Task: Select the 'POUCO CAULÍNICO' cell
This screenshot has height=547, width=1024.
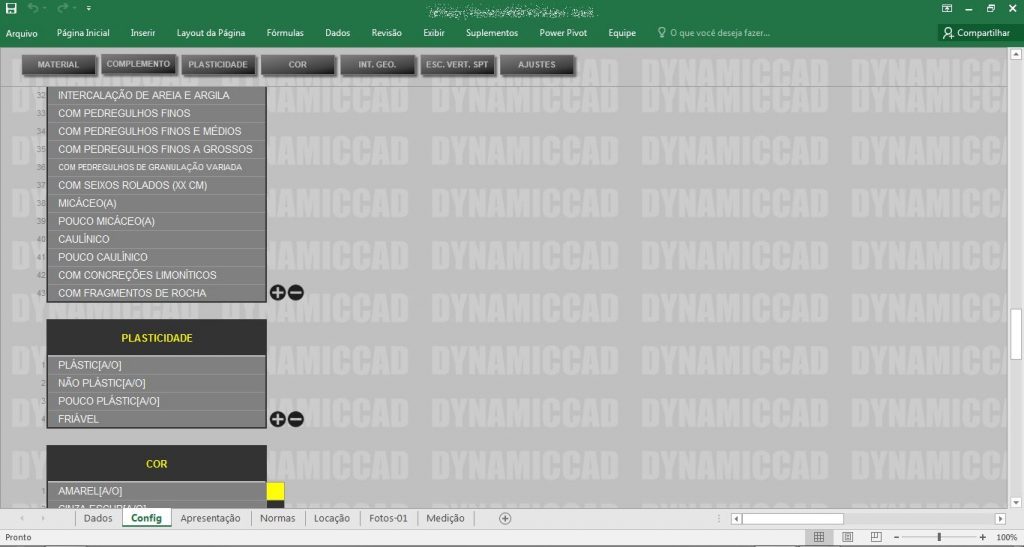Action: coord(157,257)
